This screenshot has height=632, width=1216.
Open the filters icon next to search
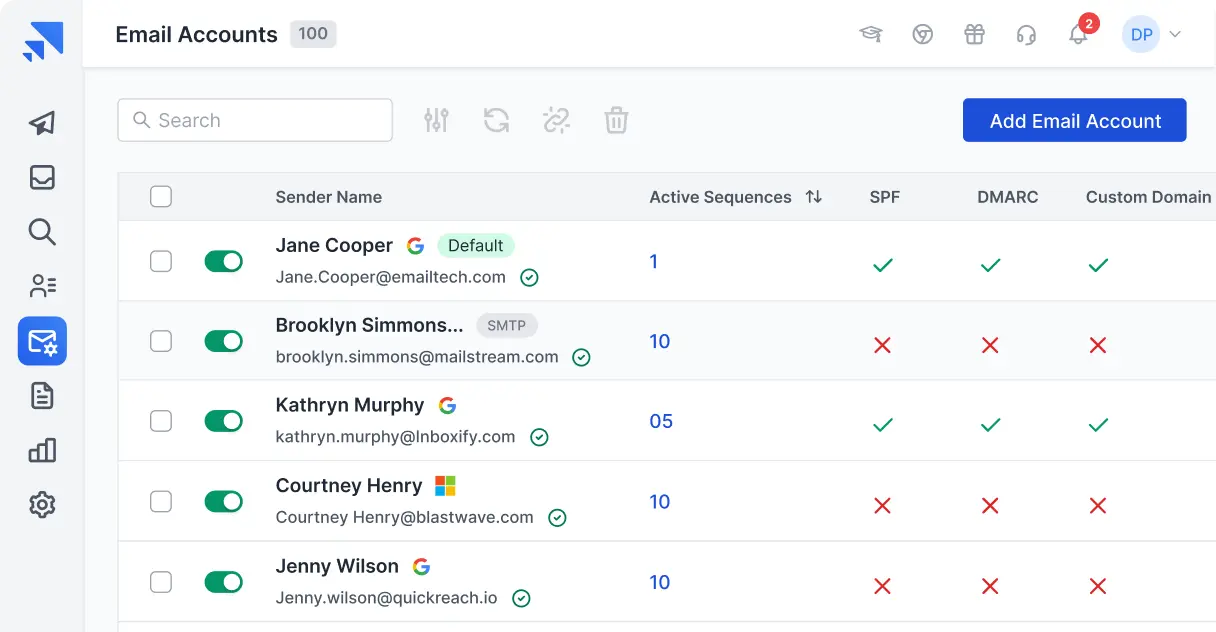pos(436,119)
